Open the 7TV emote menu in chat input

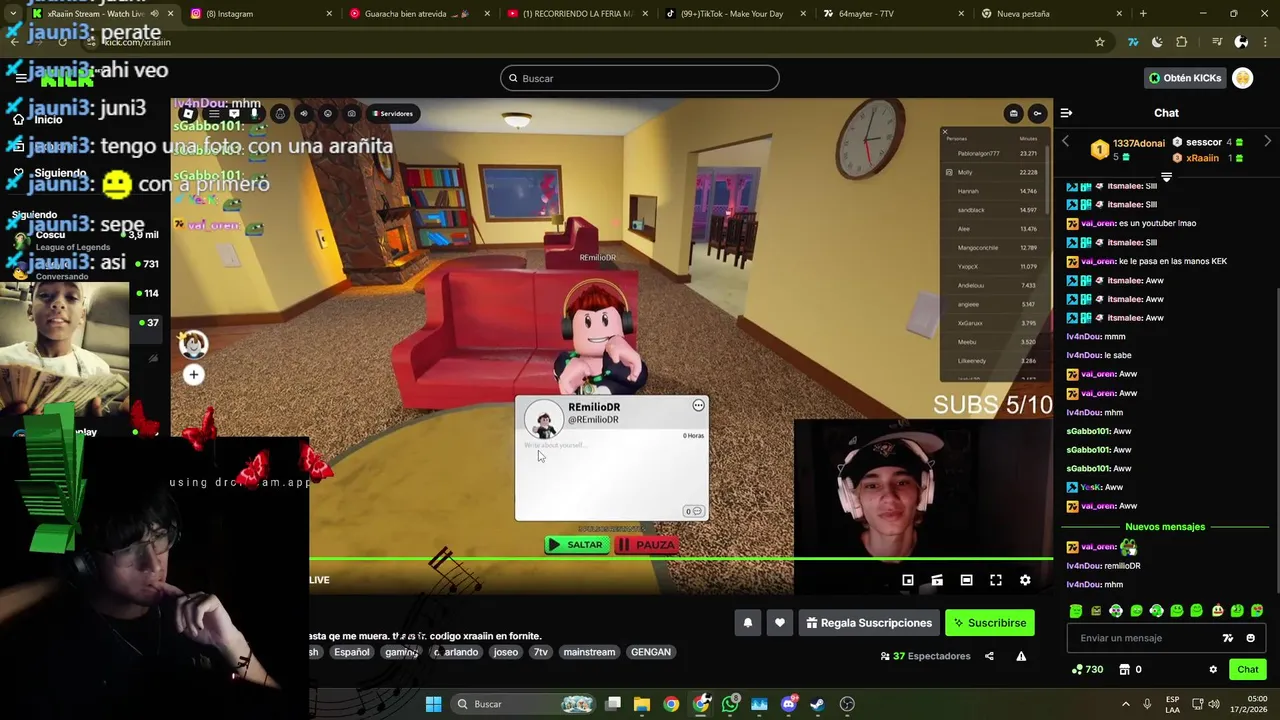1228,638
